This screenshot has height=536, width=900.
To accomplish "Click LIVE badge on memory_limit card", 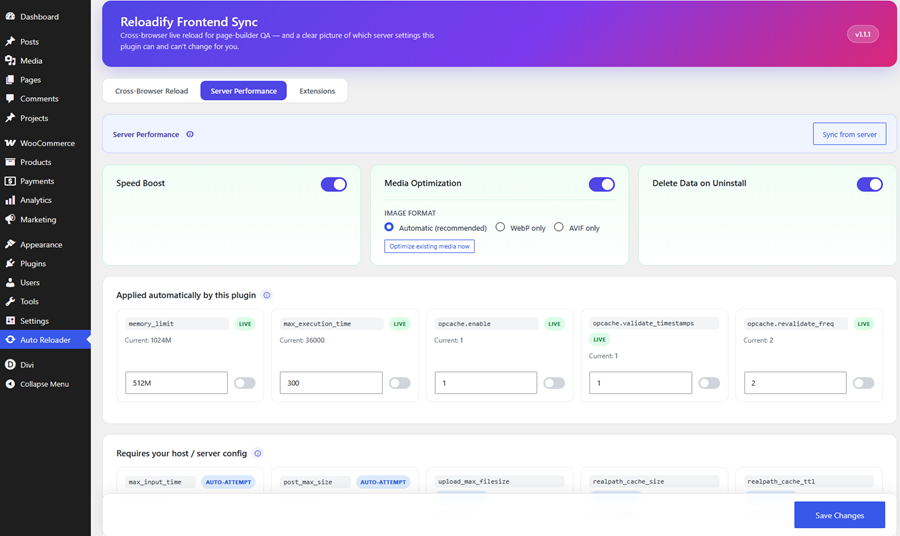I will pyautogui.click(x=245, y=324).
